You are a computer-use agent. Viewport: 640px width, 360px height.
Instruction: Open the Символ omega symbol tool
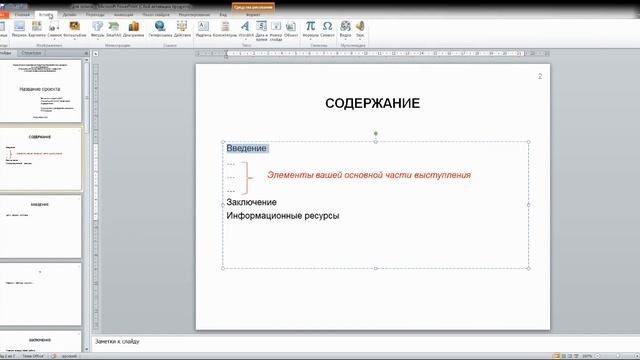click(327, 29)
